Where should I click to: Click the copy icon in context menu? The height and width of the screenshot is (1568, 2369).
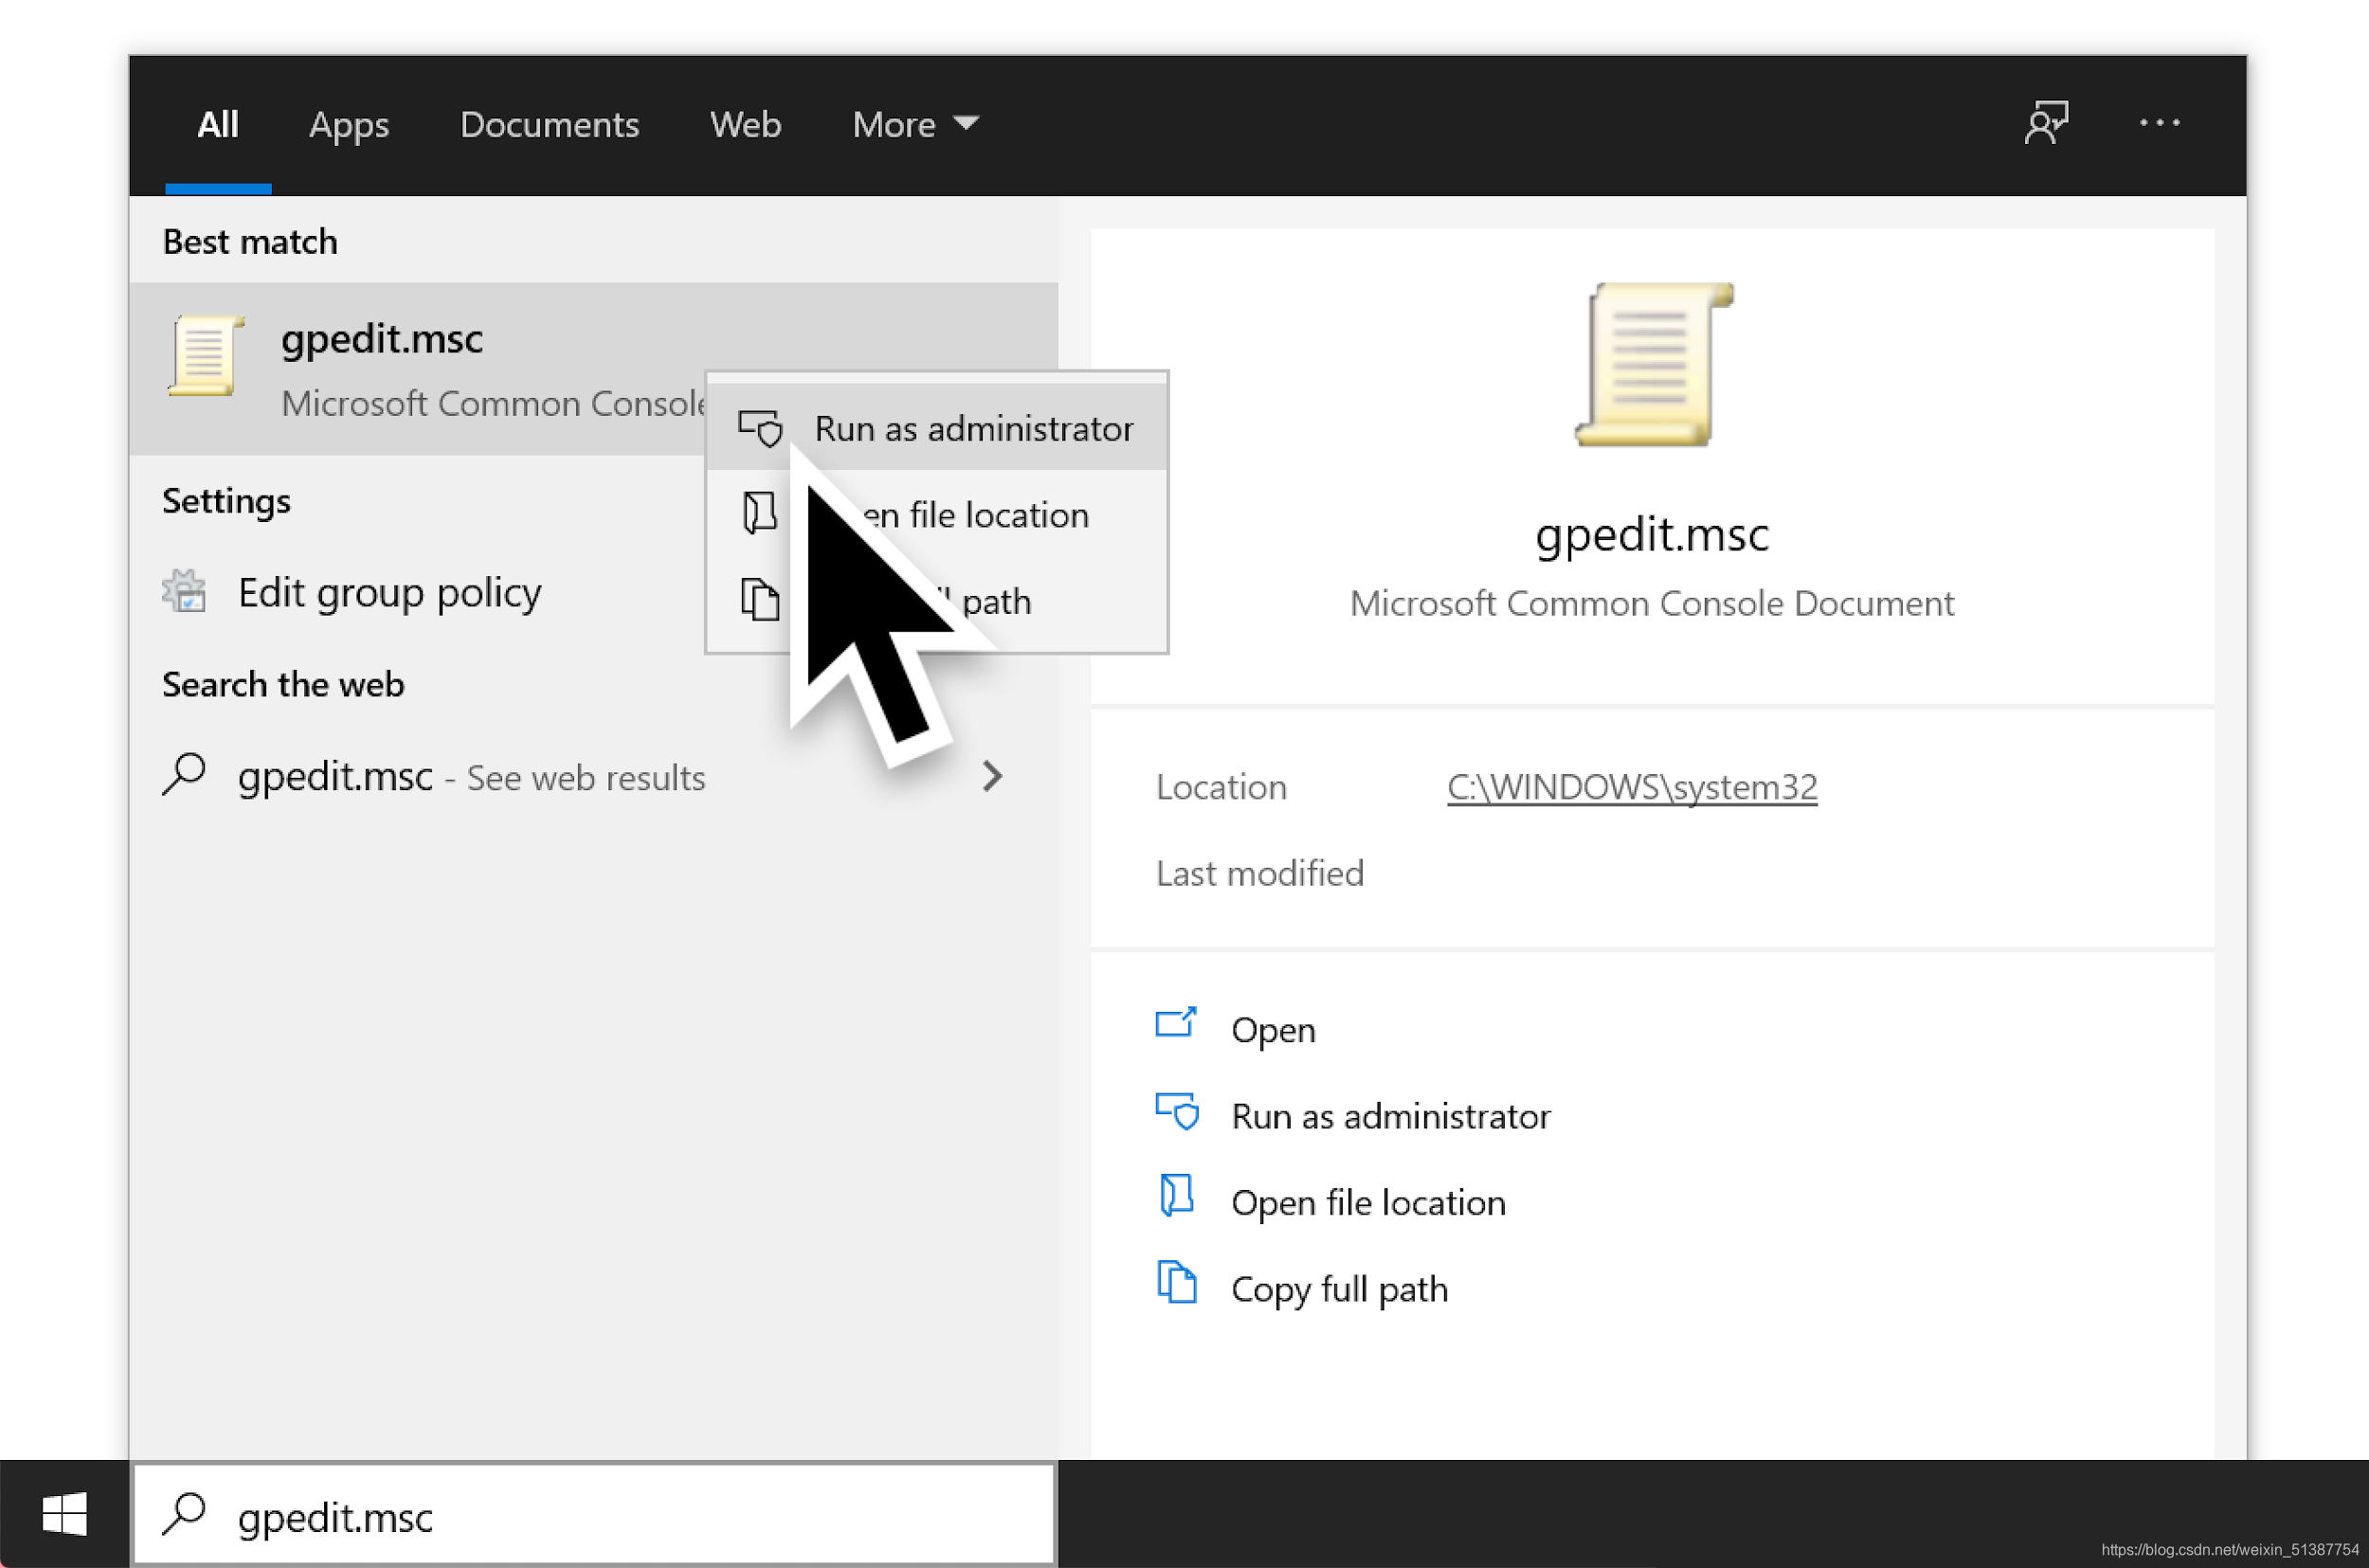pos(759,600)
